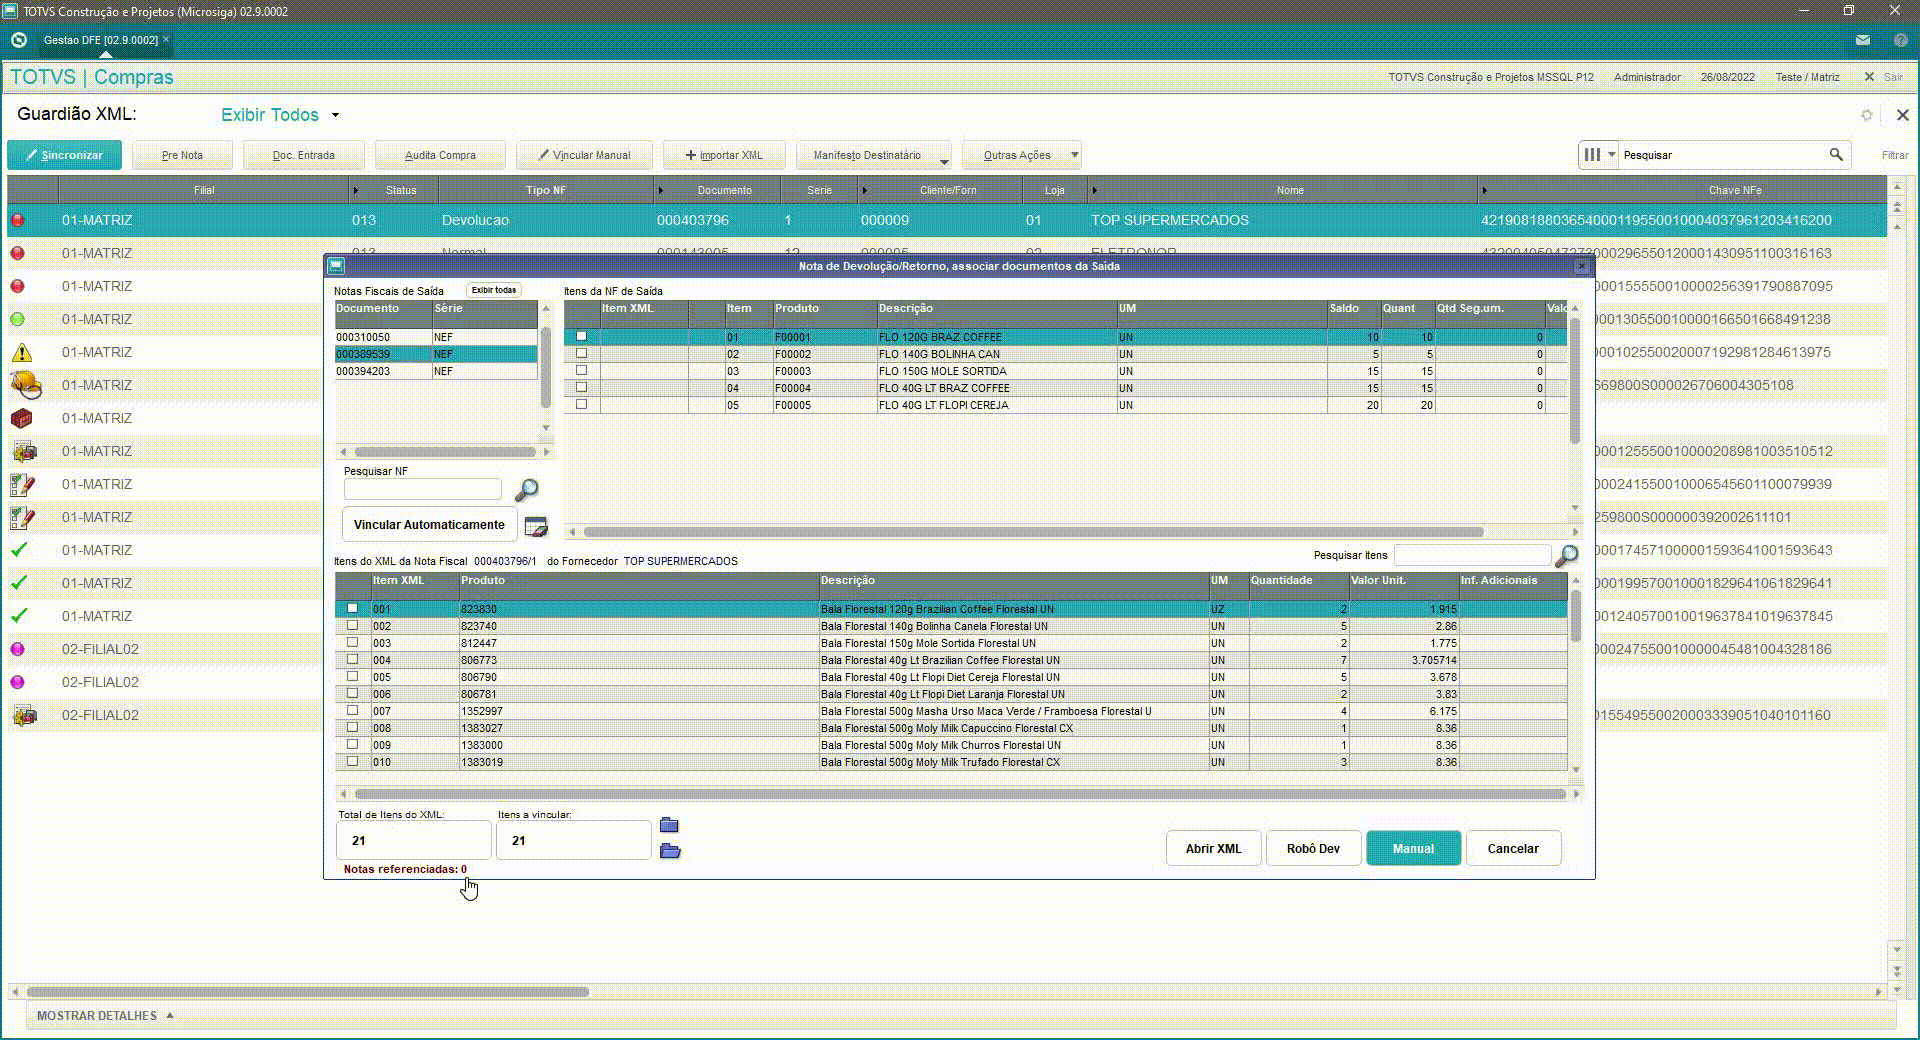
Task: Click magenta status icon of first 02-FILIAL02 row
Action: click(17, 649)
